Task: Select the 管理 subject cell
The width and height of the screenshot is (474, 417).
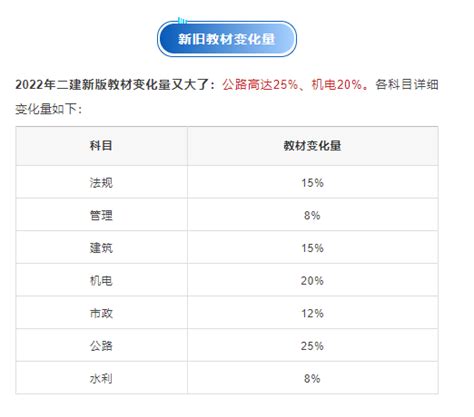Action: tap(101, 215)
